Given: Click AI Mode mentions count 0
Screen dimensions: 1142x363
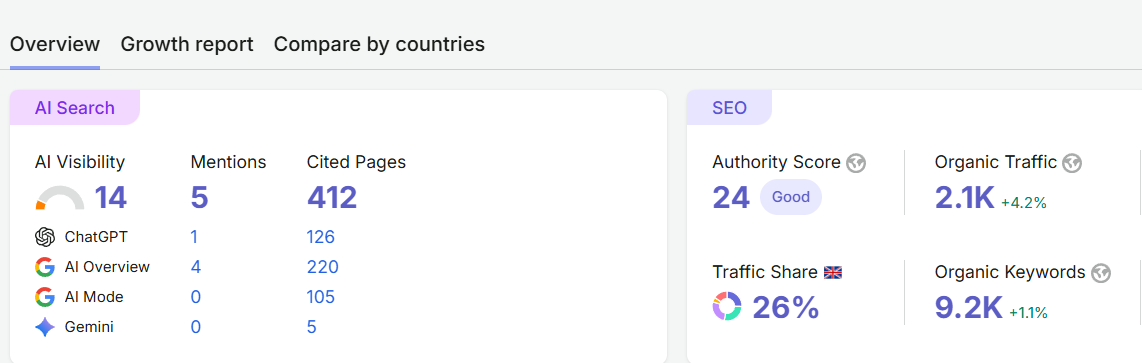Looking at the screenshot, I should [195, 297].
